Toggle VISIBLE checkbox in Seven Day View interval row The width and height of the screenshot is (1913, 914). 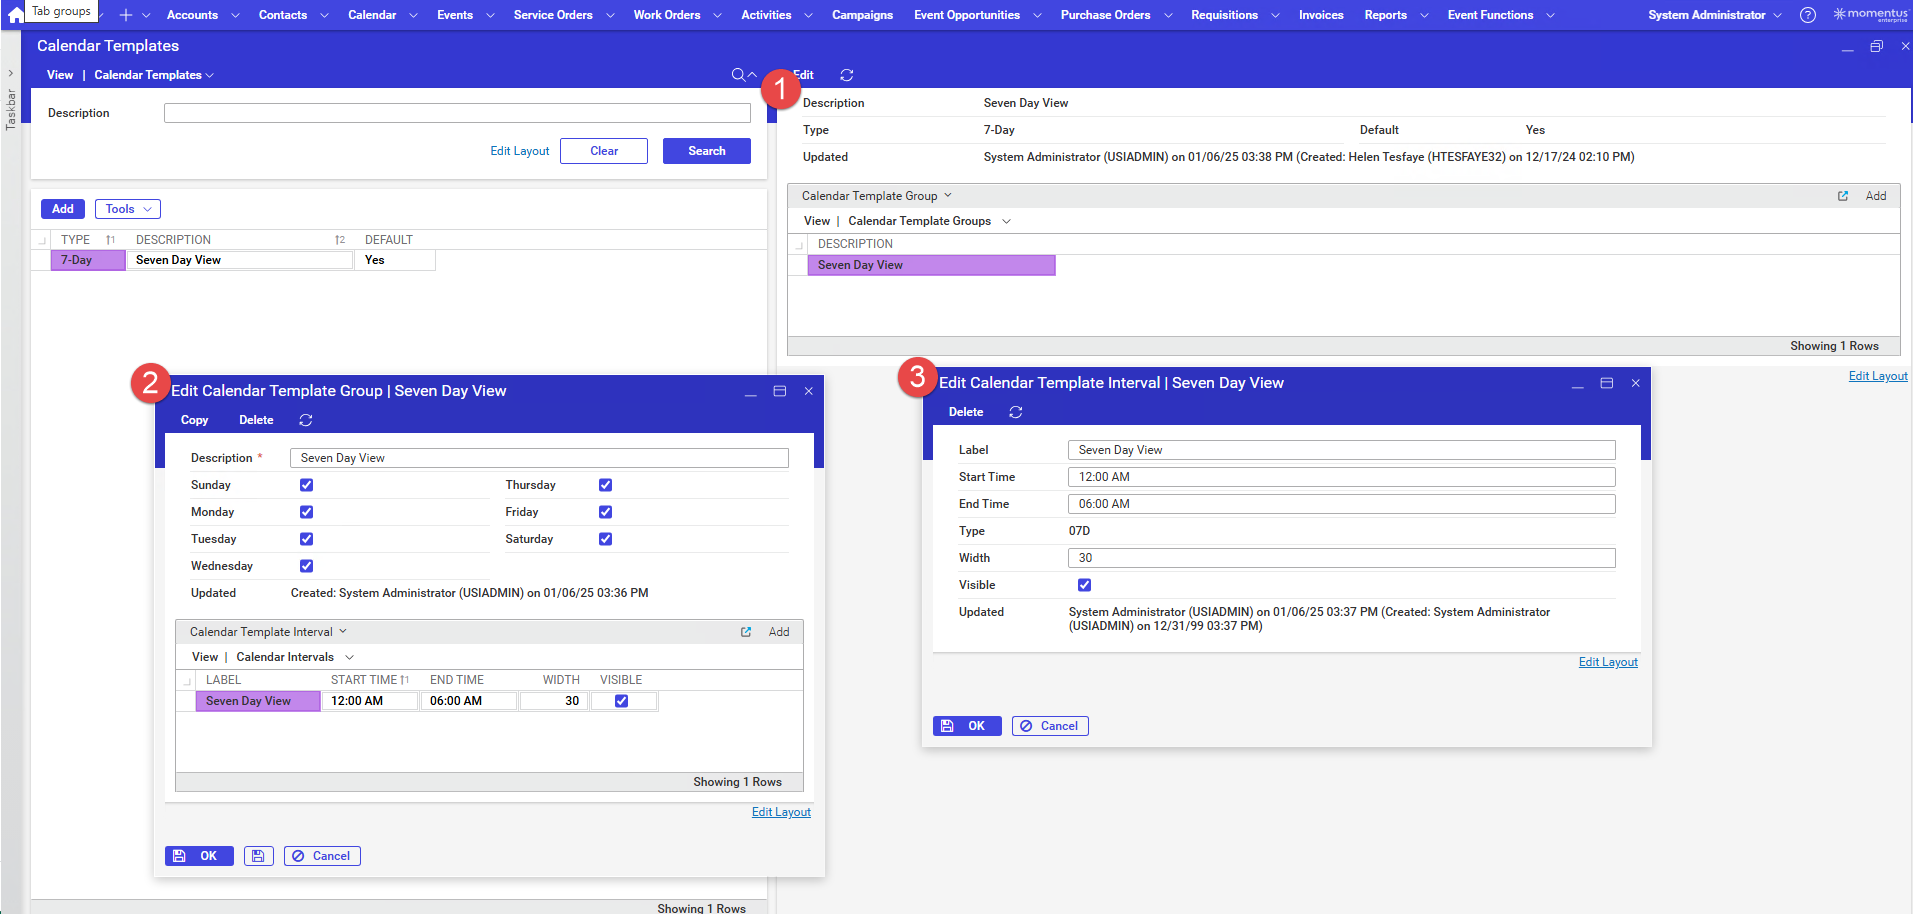pyautogui.click(x=621, y=701)
